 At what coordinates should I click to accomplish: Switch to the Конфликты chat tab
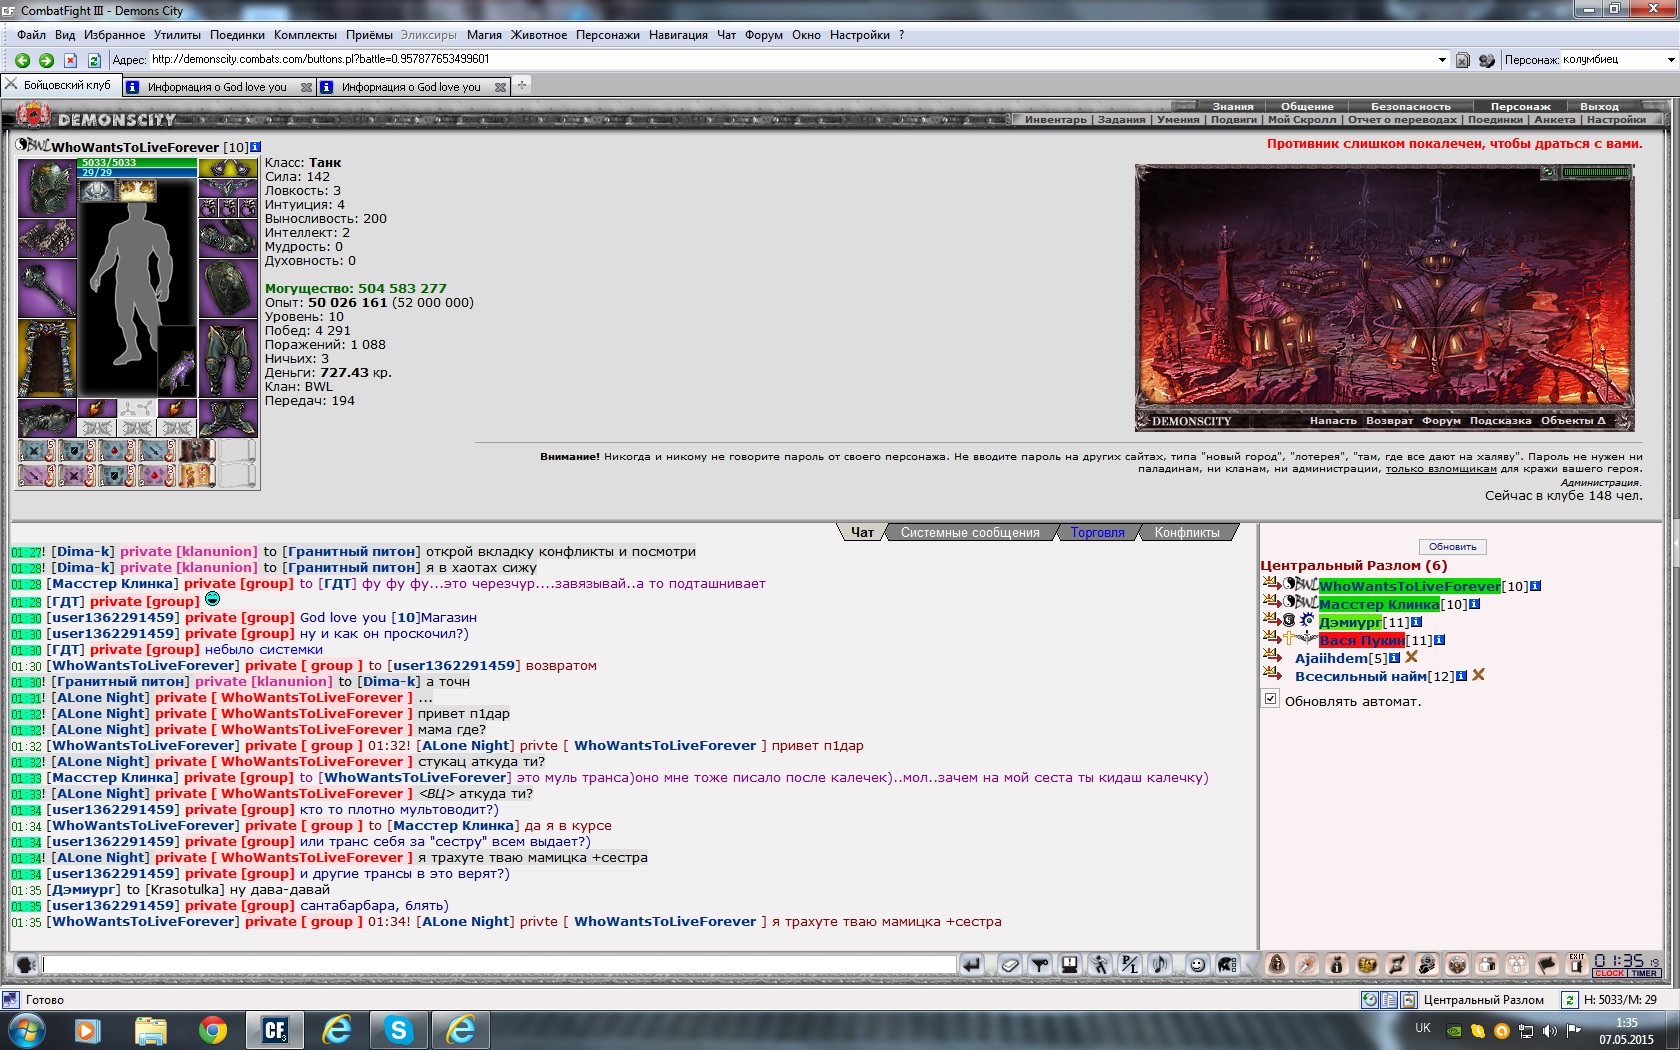point(1187,533)
